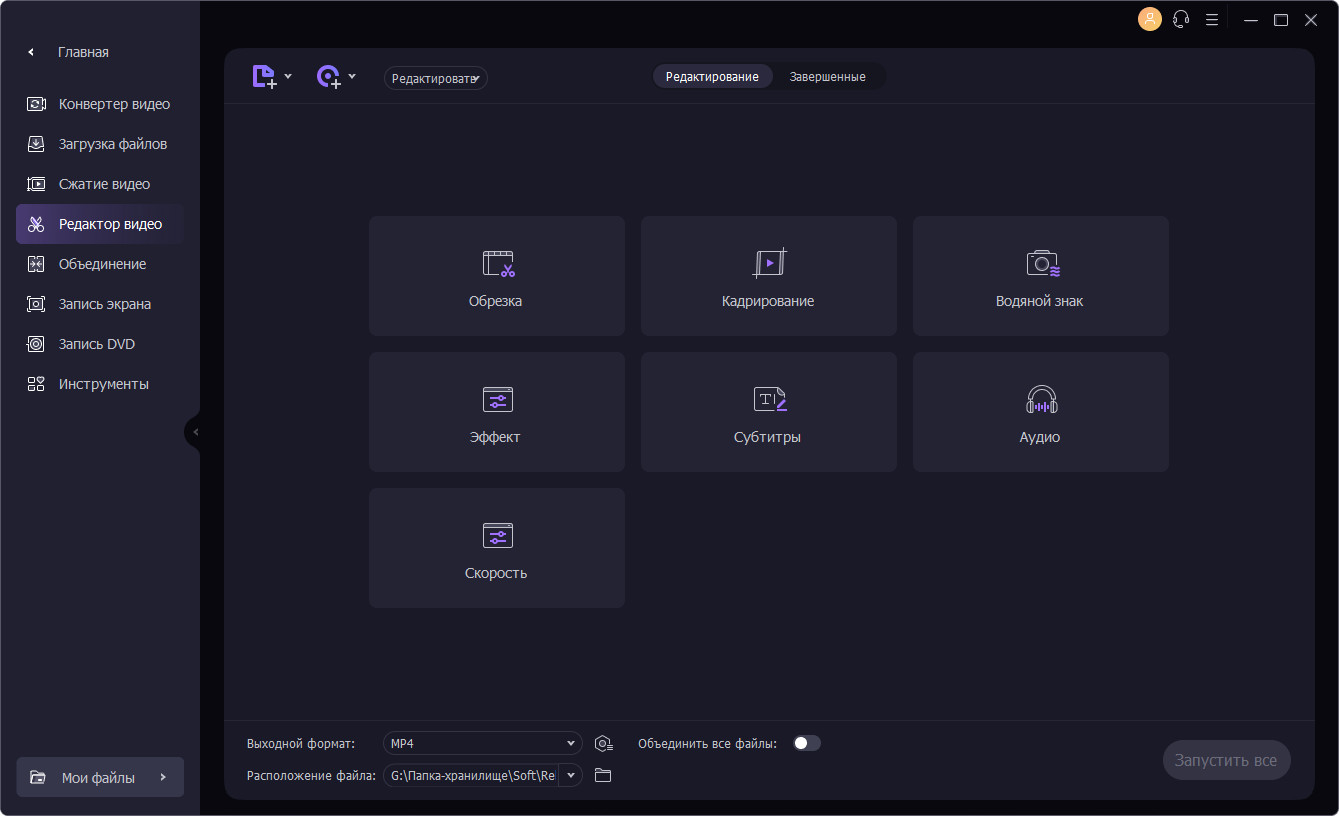Select Загрузка файлов in the sidebar
1339x816 pixels.
tap(100, 144)
